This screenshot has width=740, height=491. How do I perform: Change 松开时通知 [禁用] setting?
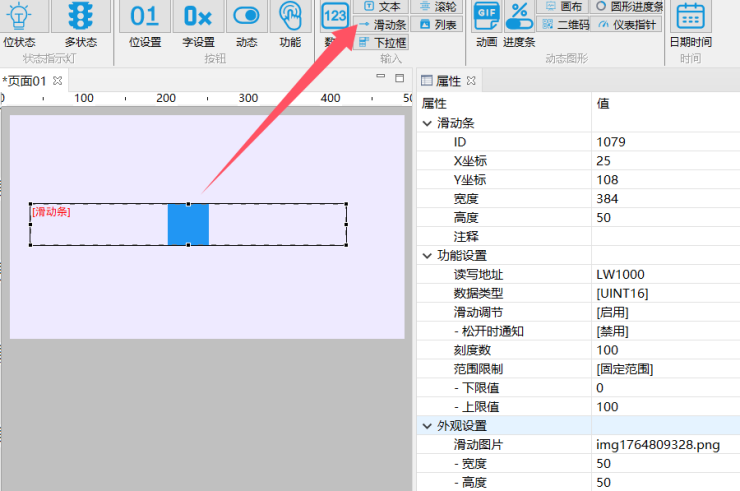pos(665,331)
